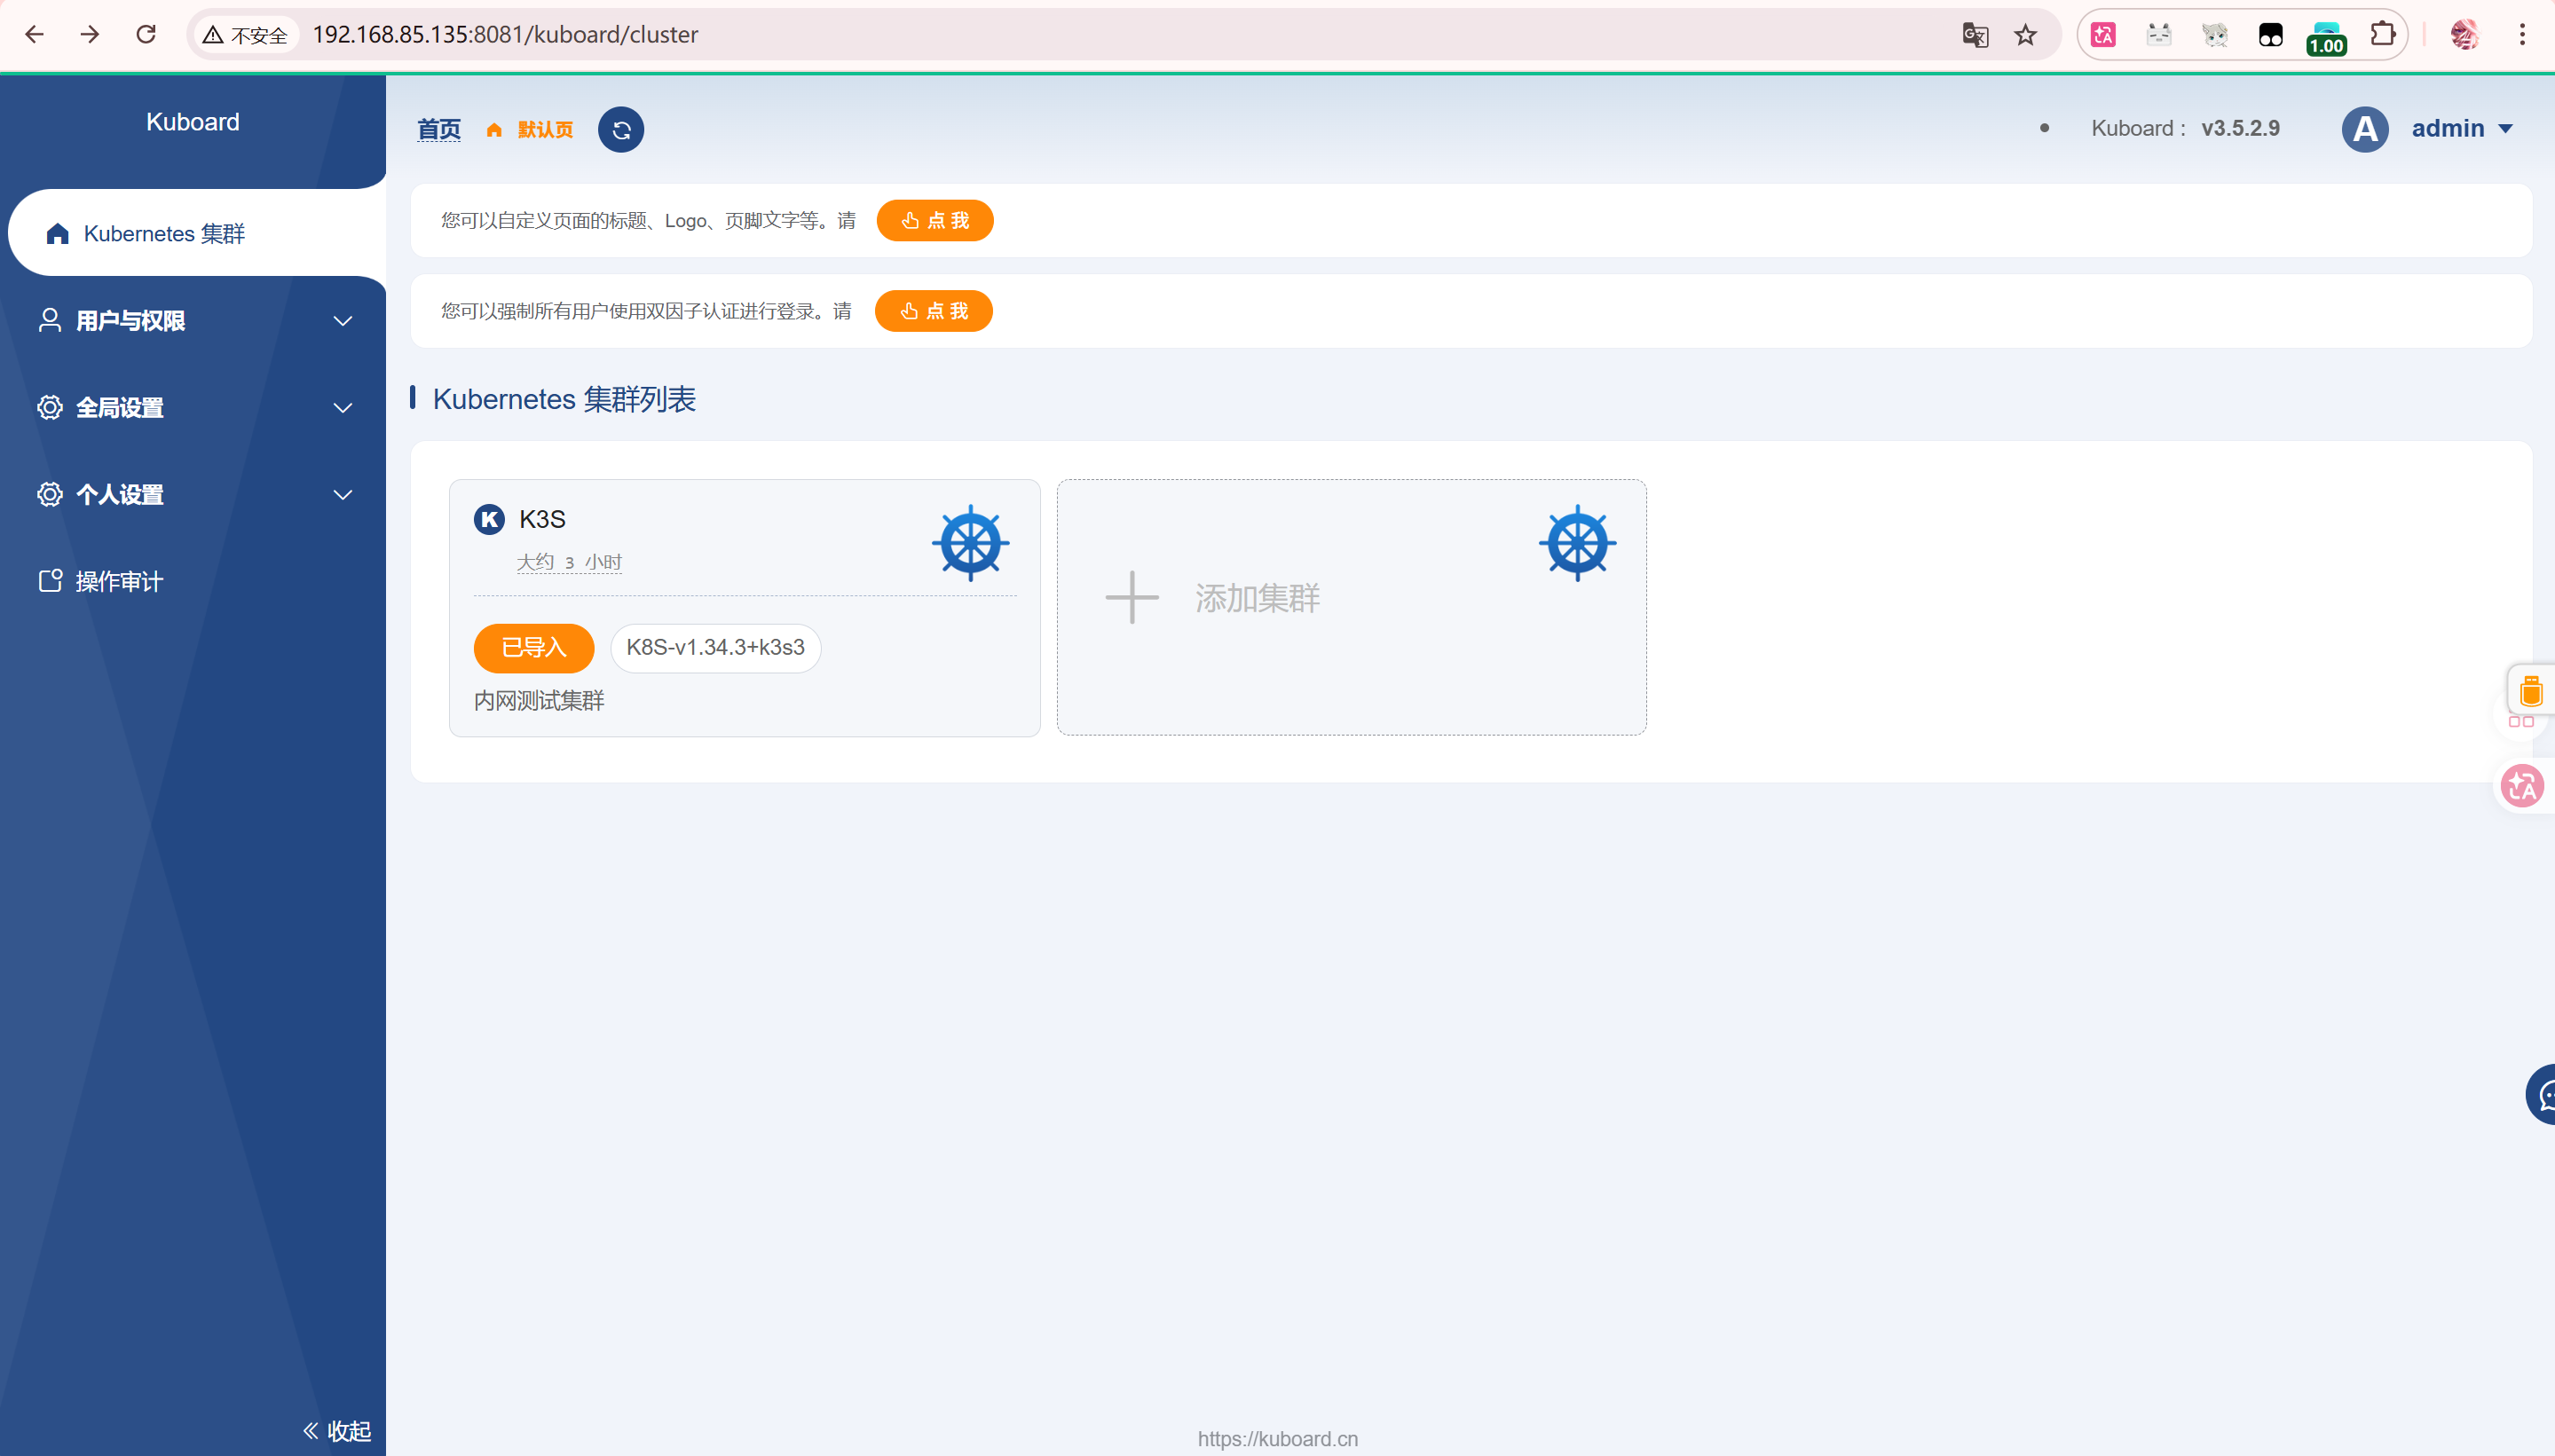
Task: Click the Kubernetes helm wheel on K3S card
Action: (970, 543)
